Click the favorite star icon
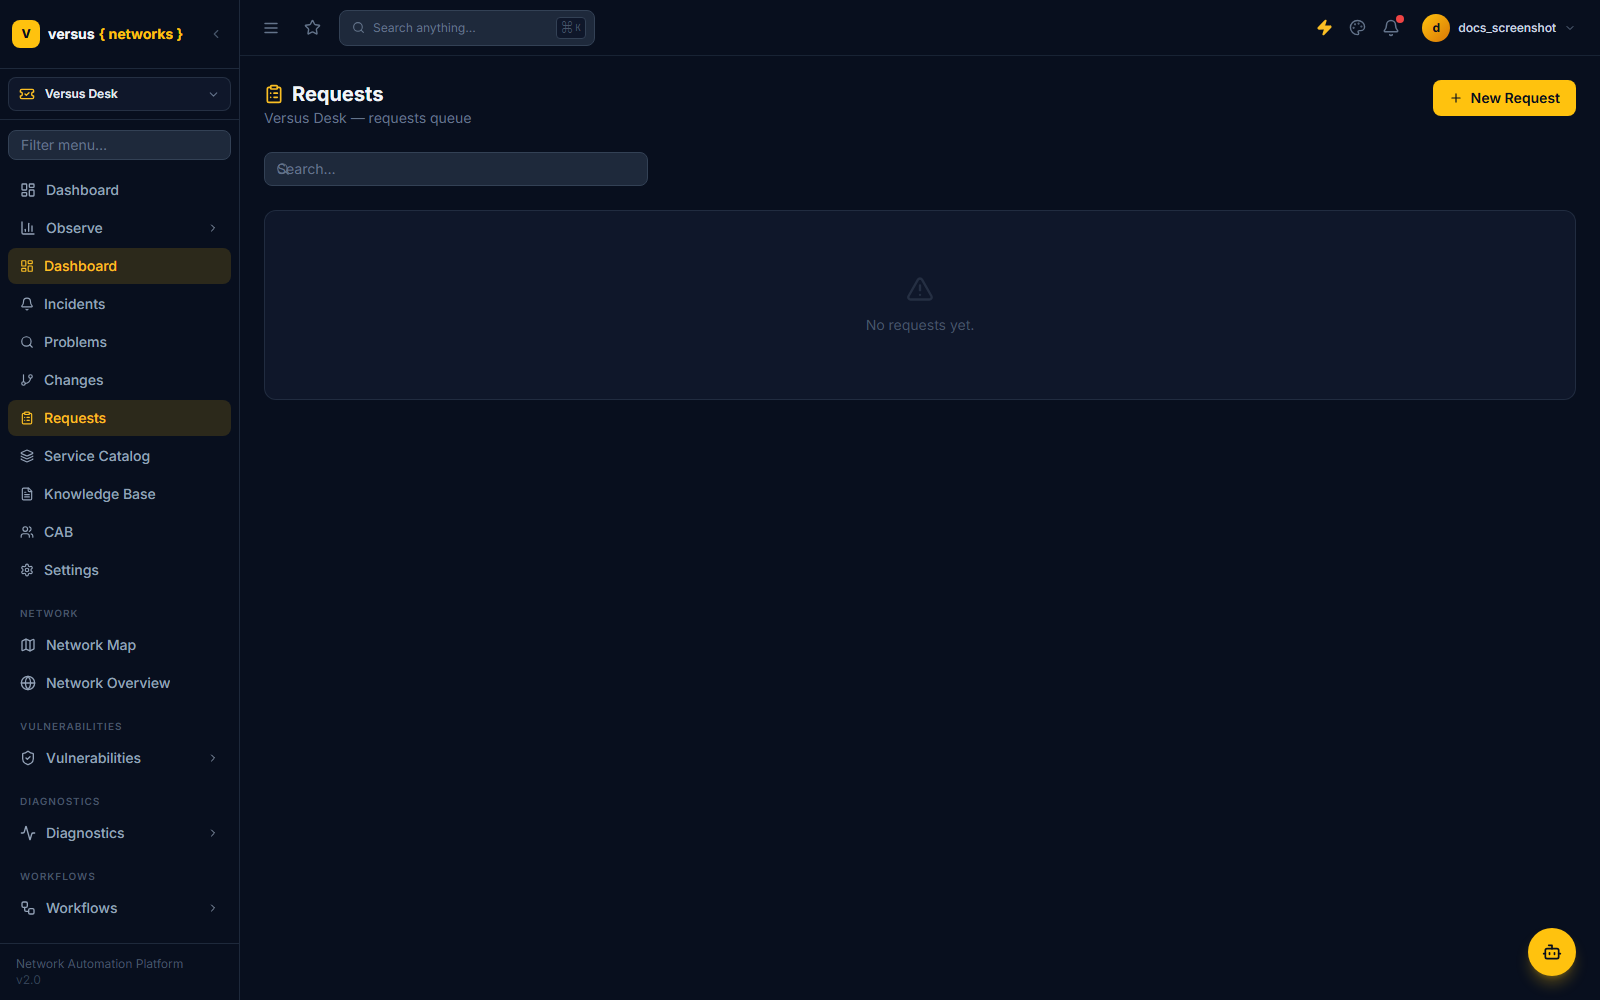The height and width of the screenshot is (1000, 1600). pyautogui.click(x=313, y=28)
